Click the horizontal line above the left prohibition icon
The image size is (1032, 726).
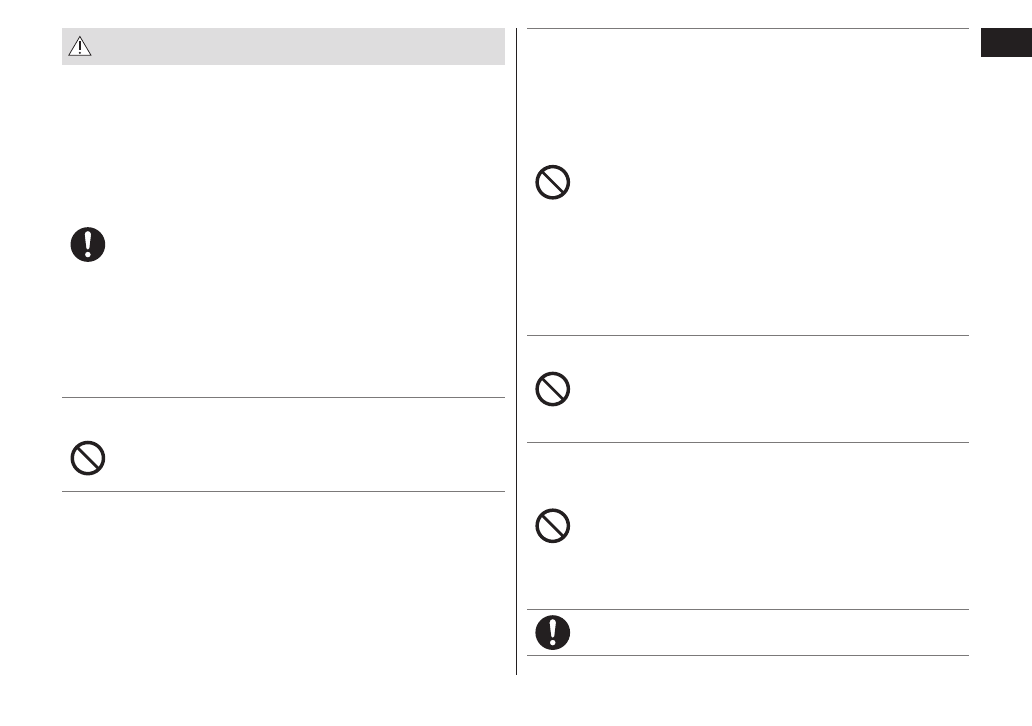pyautogui.click(x=283, y=398)
